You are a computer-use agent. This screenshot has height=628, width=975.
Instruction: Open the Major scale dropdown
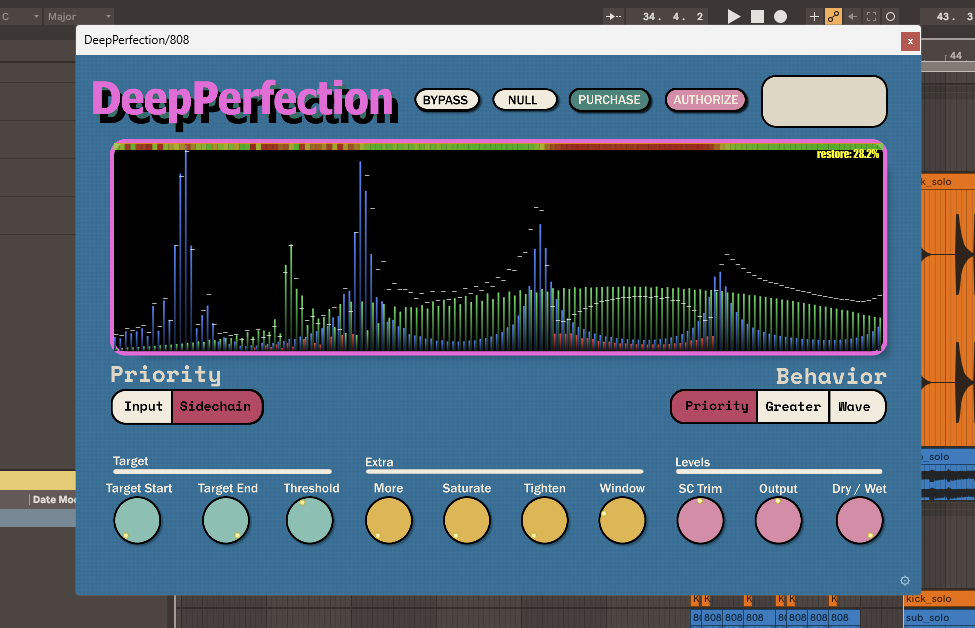80,16
